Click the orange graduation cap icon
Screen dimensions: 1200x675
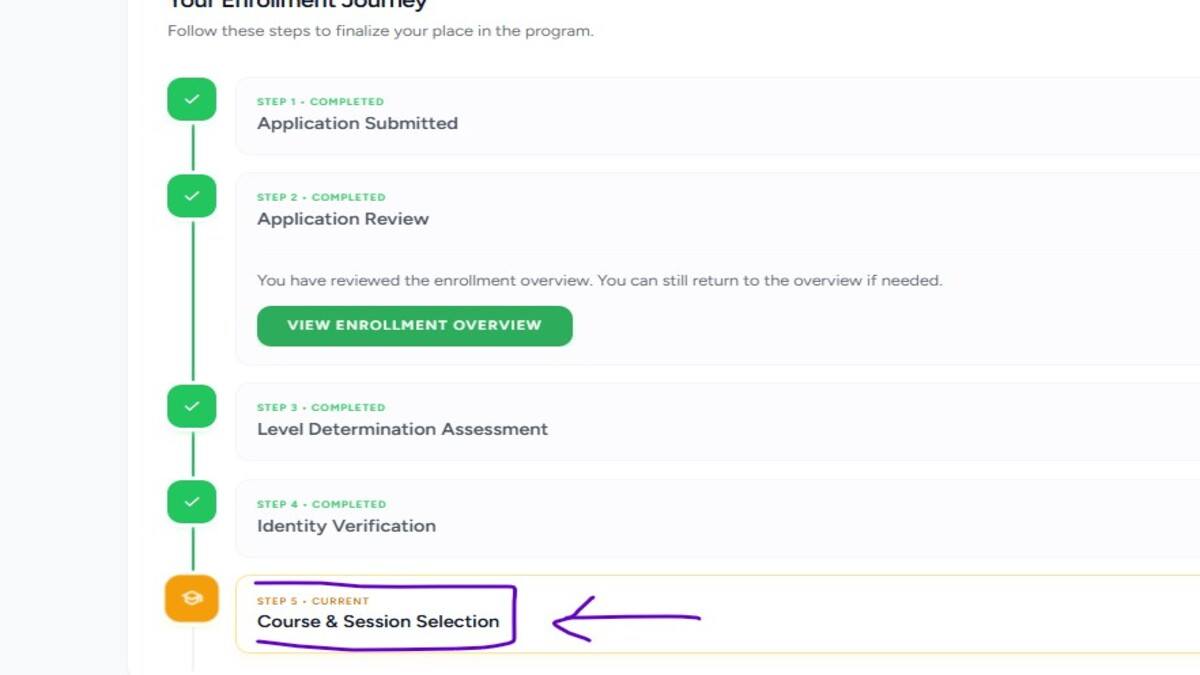tap(192, 598)
